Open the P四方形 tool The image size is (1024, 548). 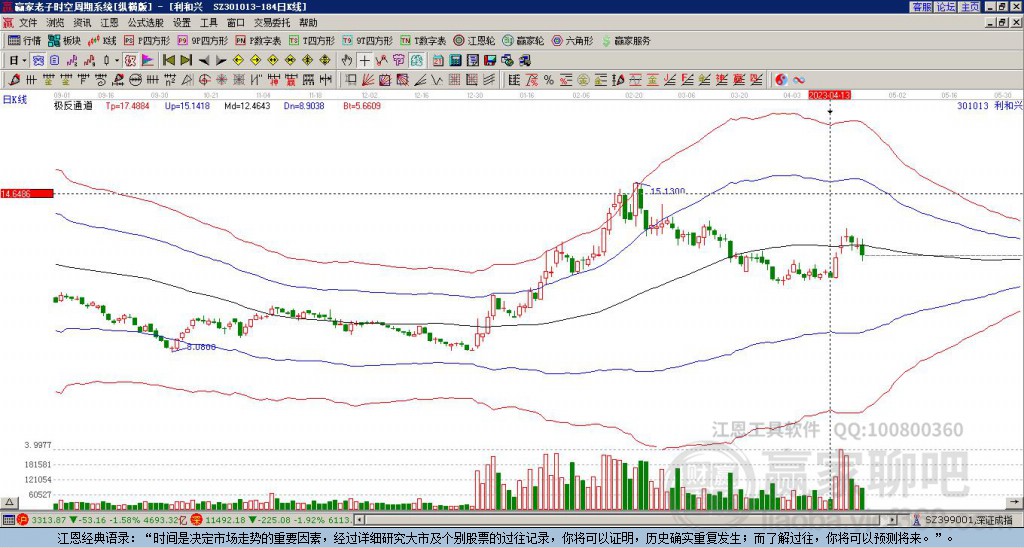147,40
